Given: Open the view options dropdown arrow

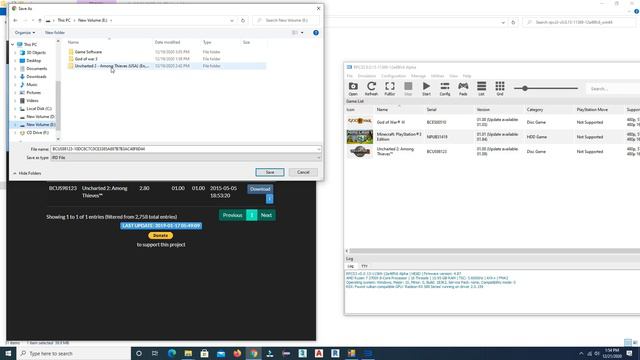Looking at the screenshot, I should (x=302, y=33).
